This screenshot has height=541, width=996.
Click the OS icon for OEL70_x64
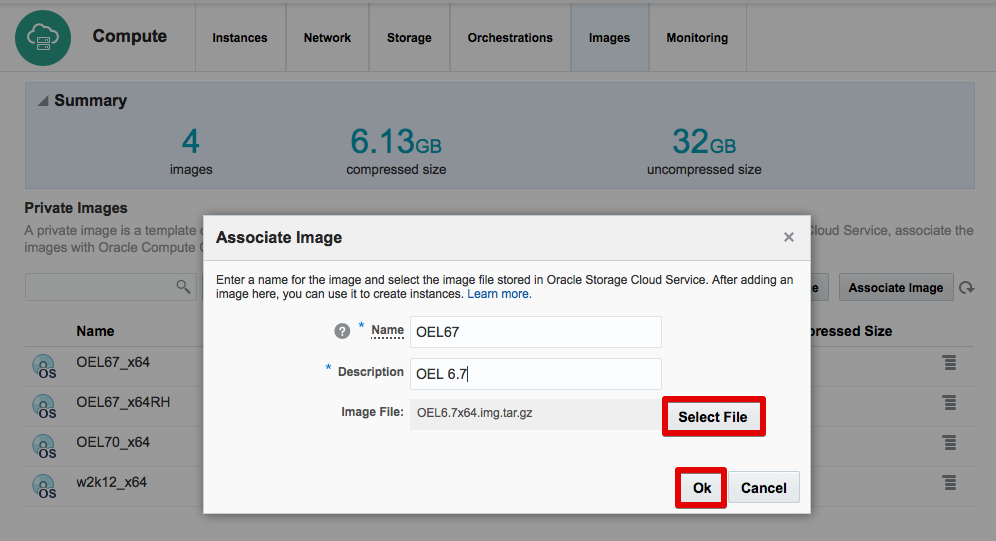coord(44,446)
